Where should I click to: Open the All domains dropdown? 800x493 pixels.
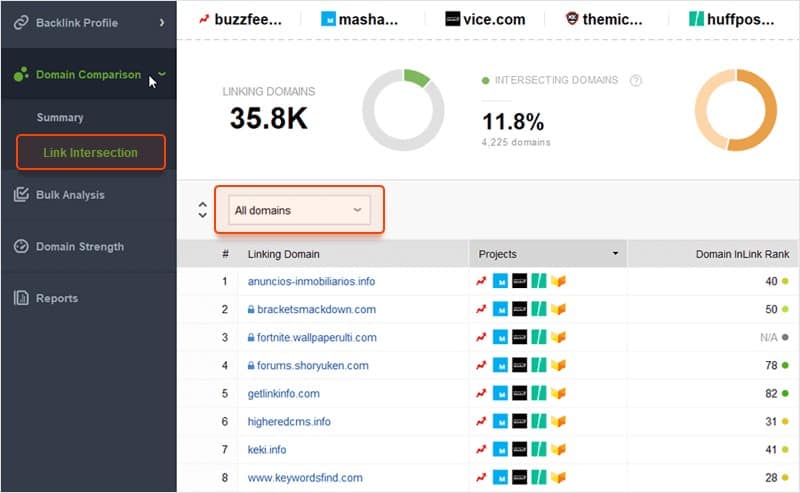tap(299, 210)
